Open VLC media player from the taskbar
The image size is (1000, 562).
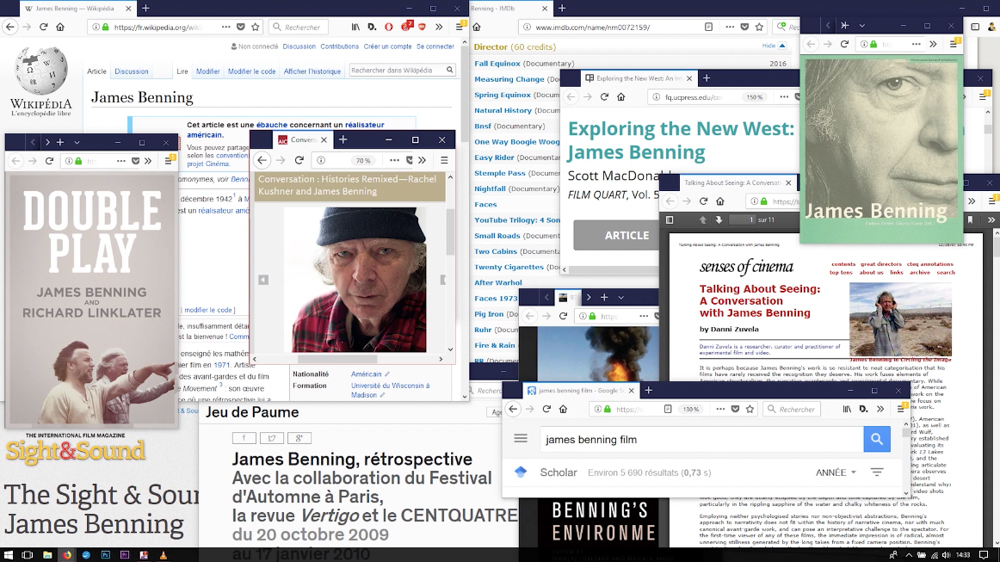tap(163, 555)
